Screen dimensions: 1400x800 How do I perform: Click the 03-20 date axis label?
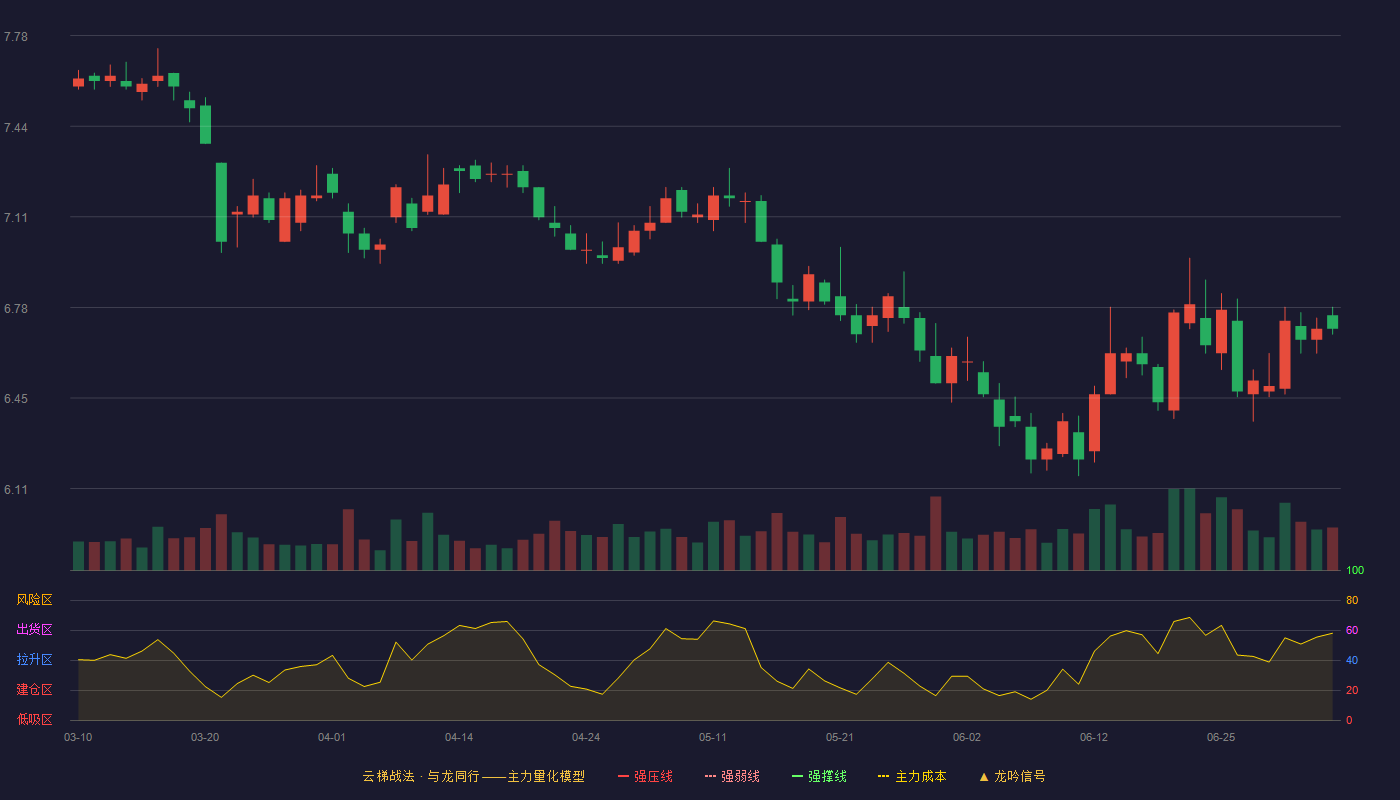[x=205, y=737]
